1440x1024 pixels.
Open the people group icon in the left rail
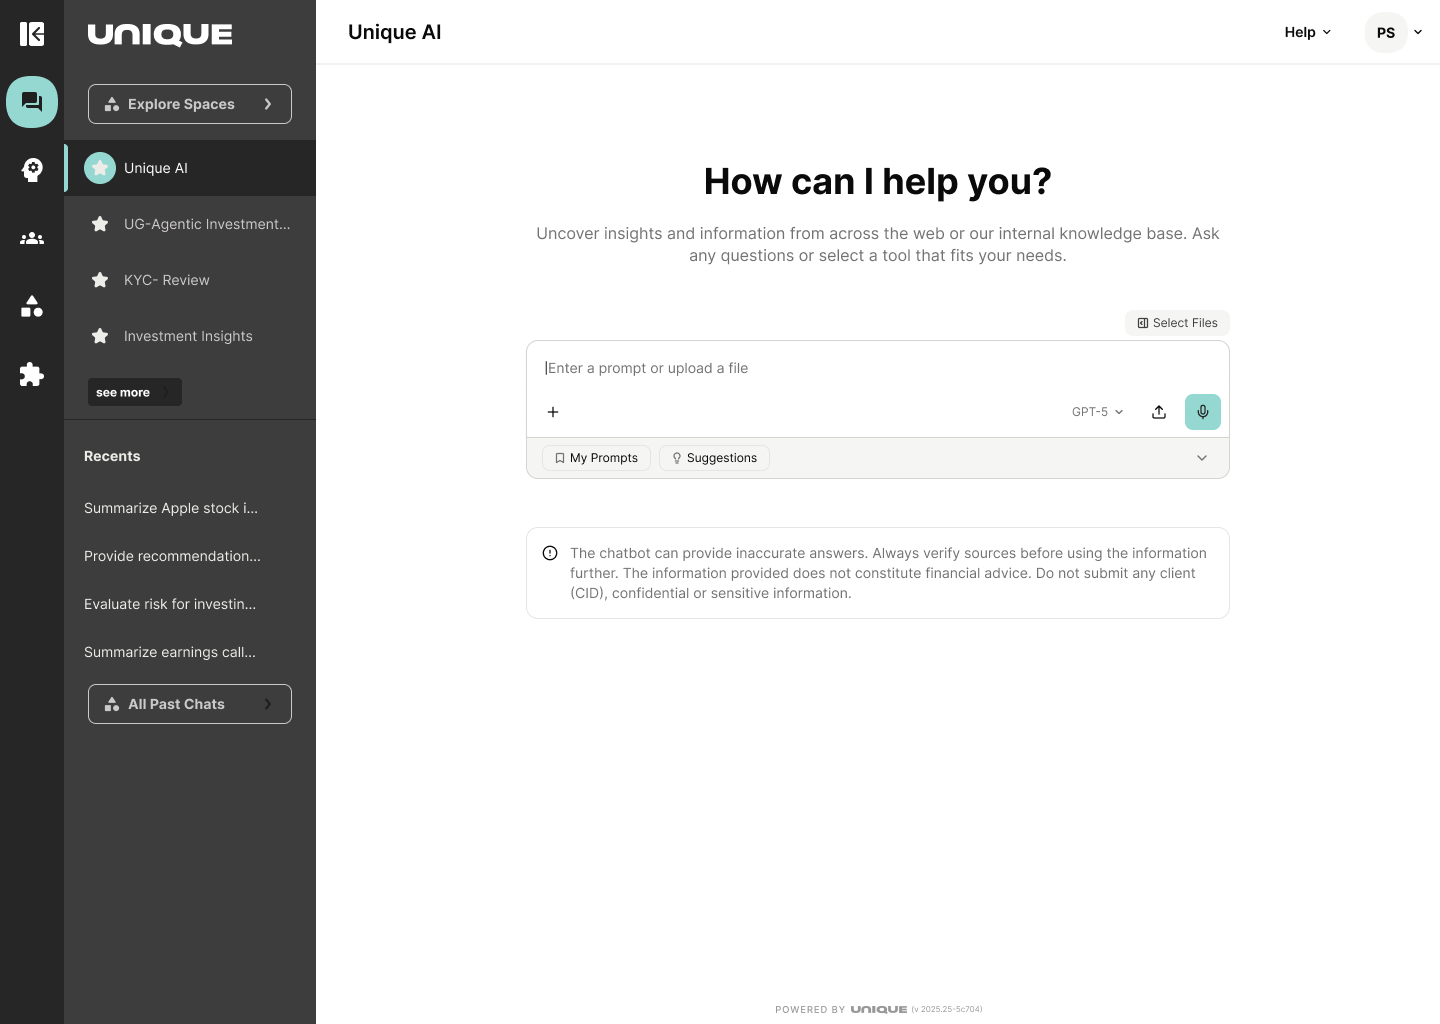[x=32, y=238]
